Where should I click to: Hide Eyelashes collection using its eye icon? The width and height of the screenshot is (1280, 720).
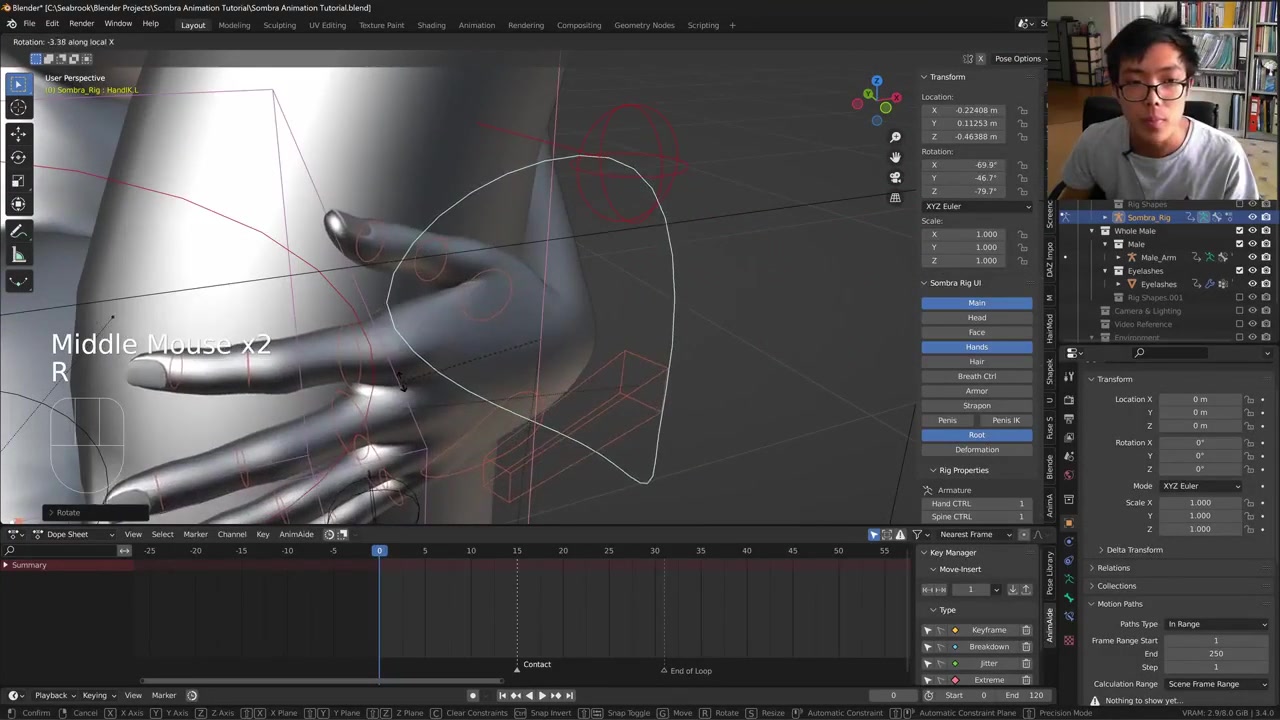1252,271
